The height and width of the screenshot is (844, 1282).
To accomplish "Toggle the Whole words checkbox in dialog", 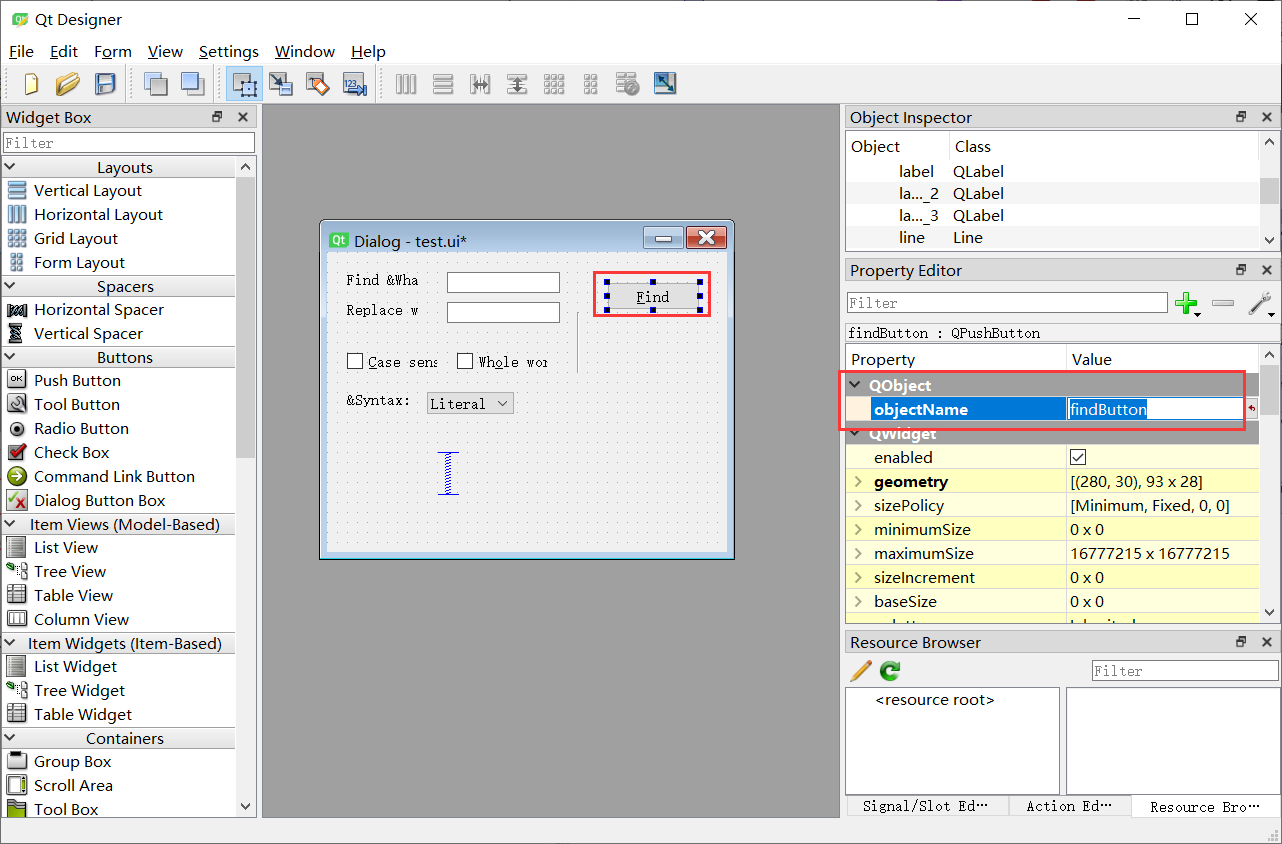I will coord(465,361).
